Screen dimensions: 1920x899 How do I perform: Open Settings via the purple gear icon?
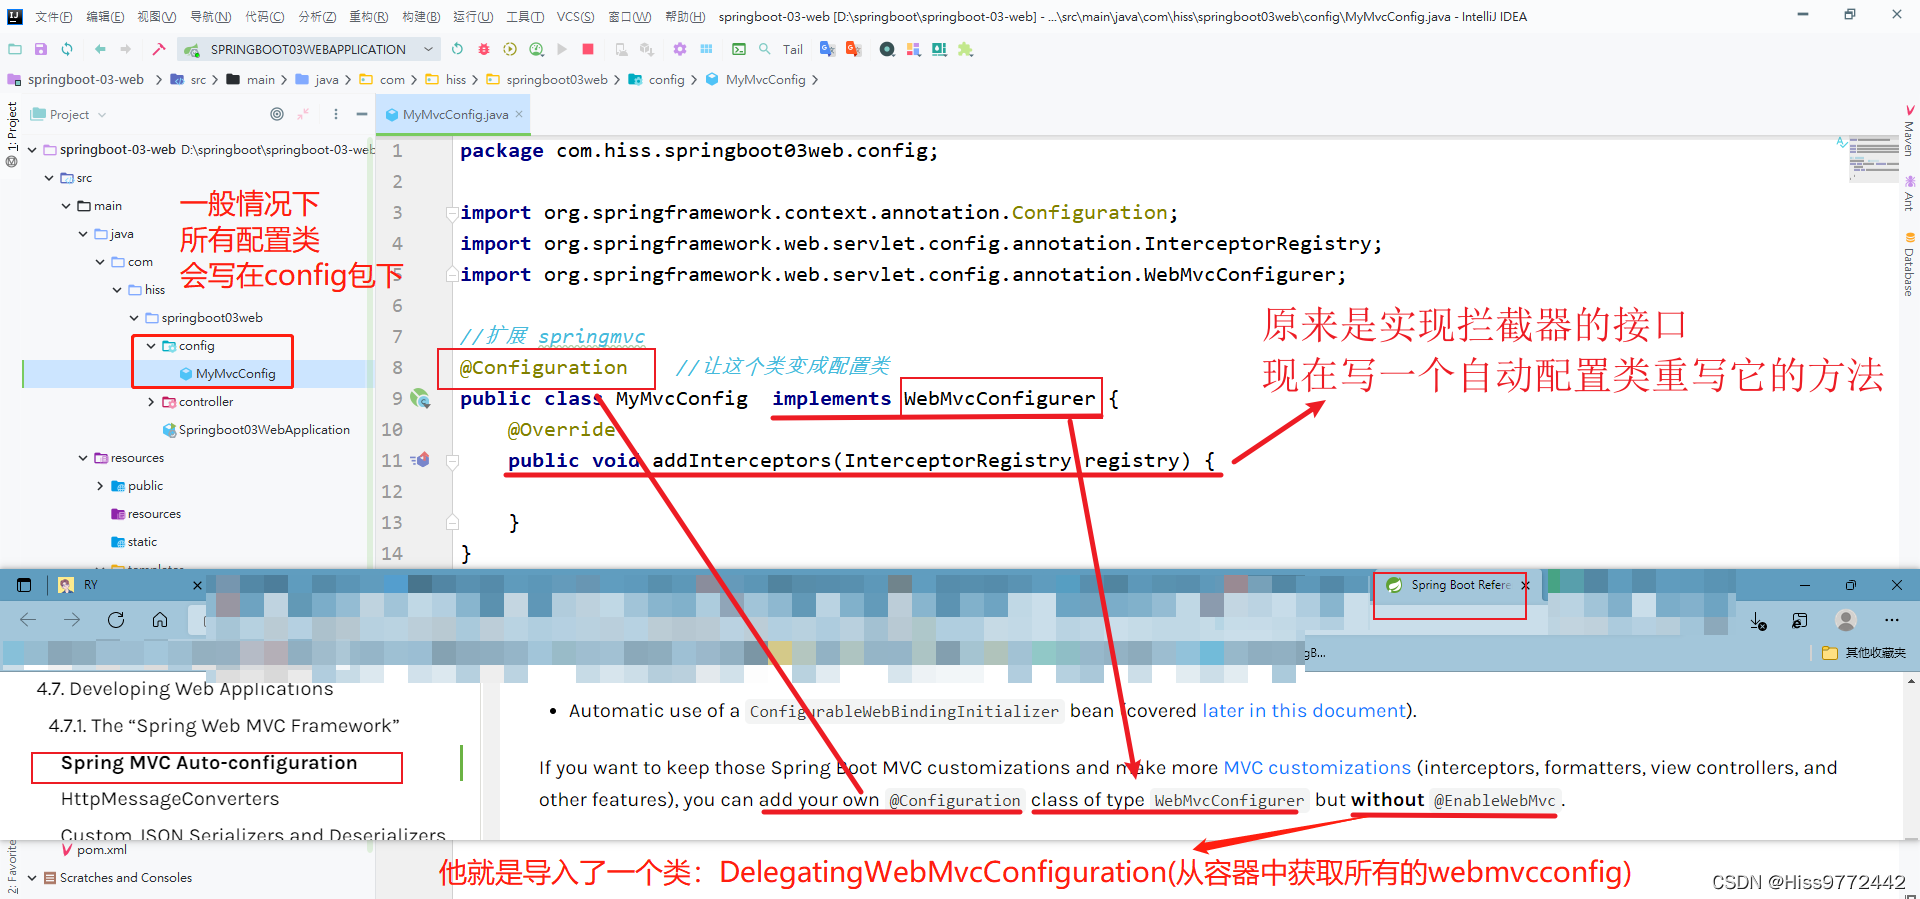pyautogui.click(x=680, y=49)
